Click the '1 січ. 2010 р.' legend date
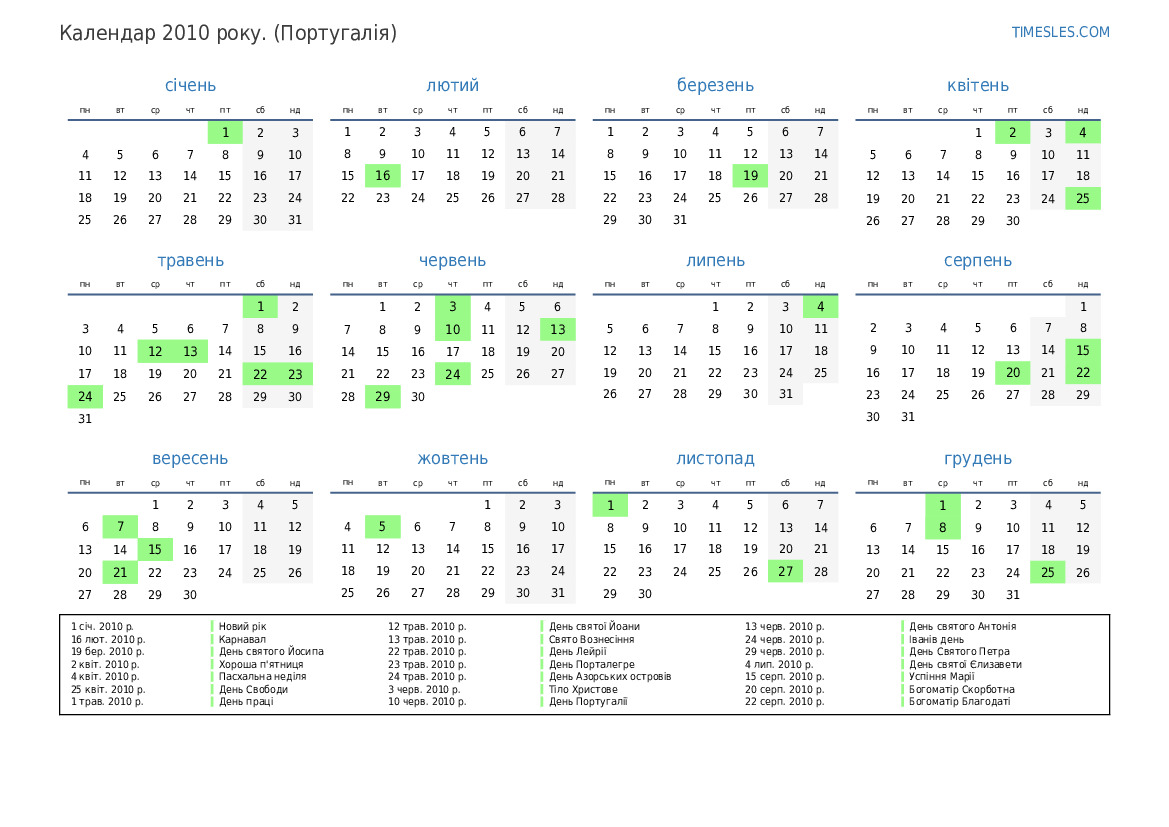 point(102,627)
